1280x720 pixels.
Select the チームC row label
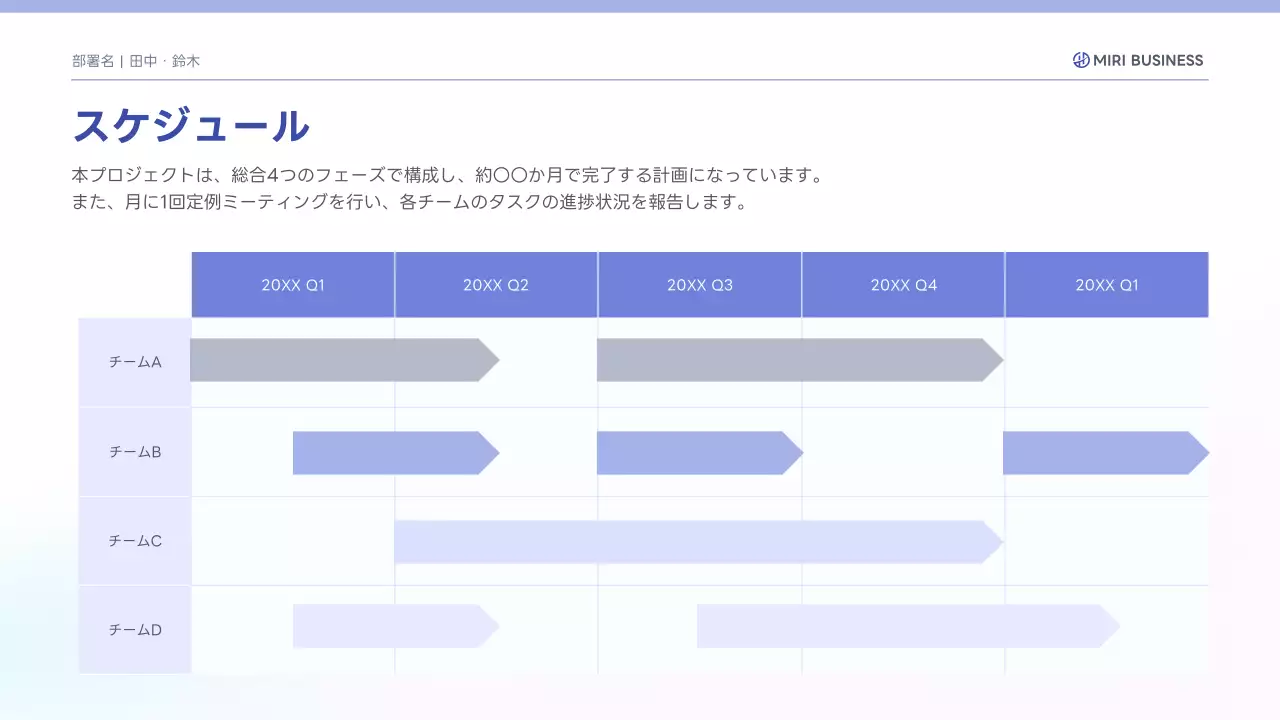pos(135,540)
